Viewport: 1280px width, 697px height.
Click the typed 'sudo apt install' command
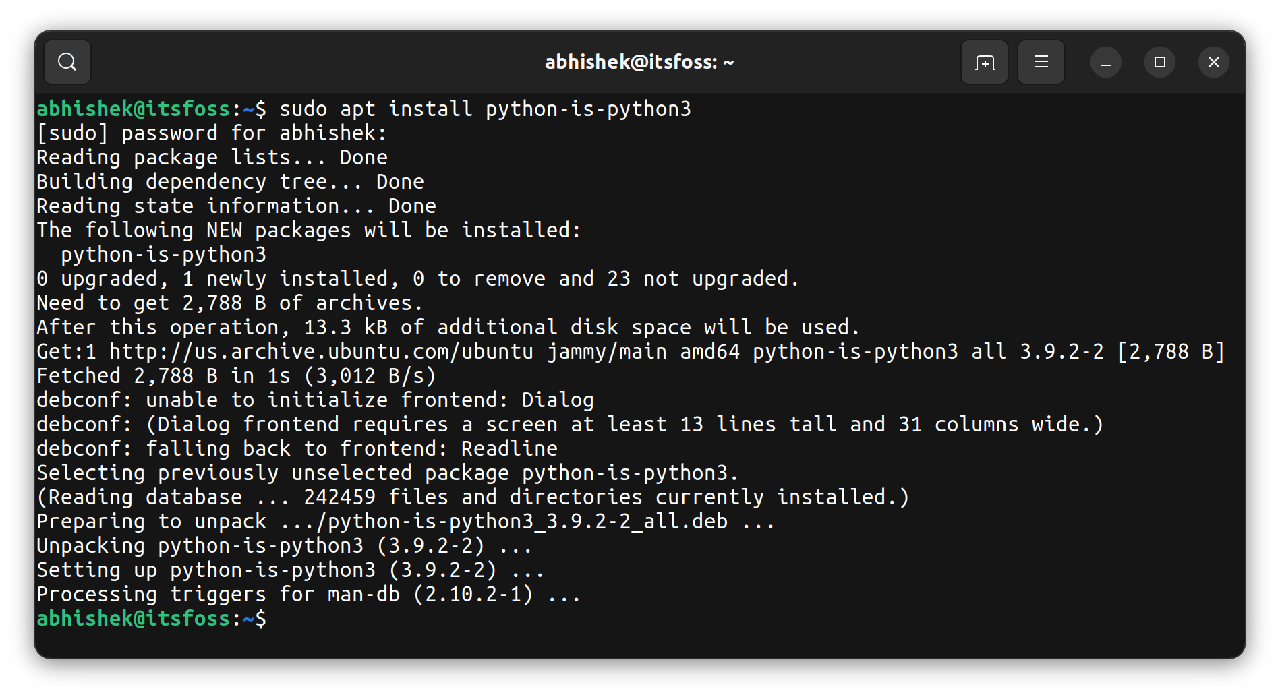485,109
